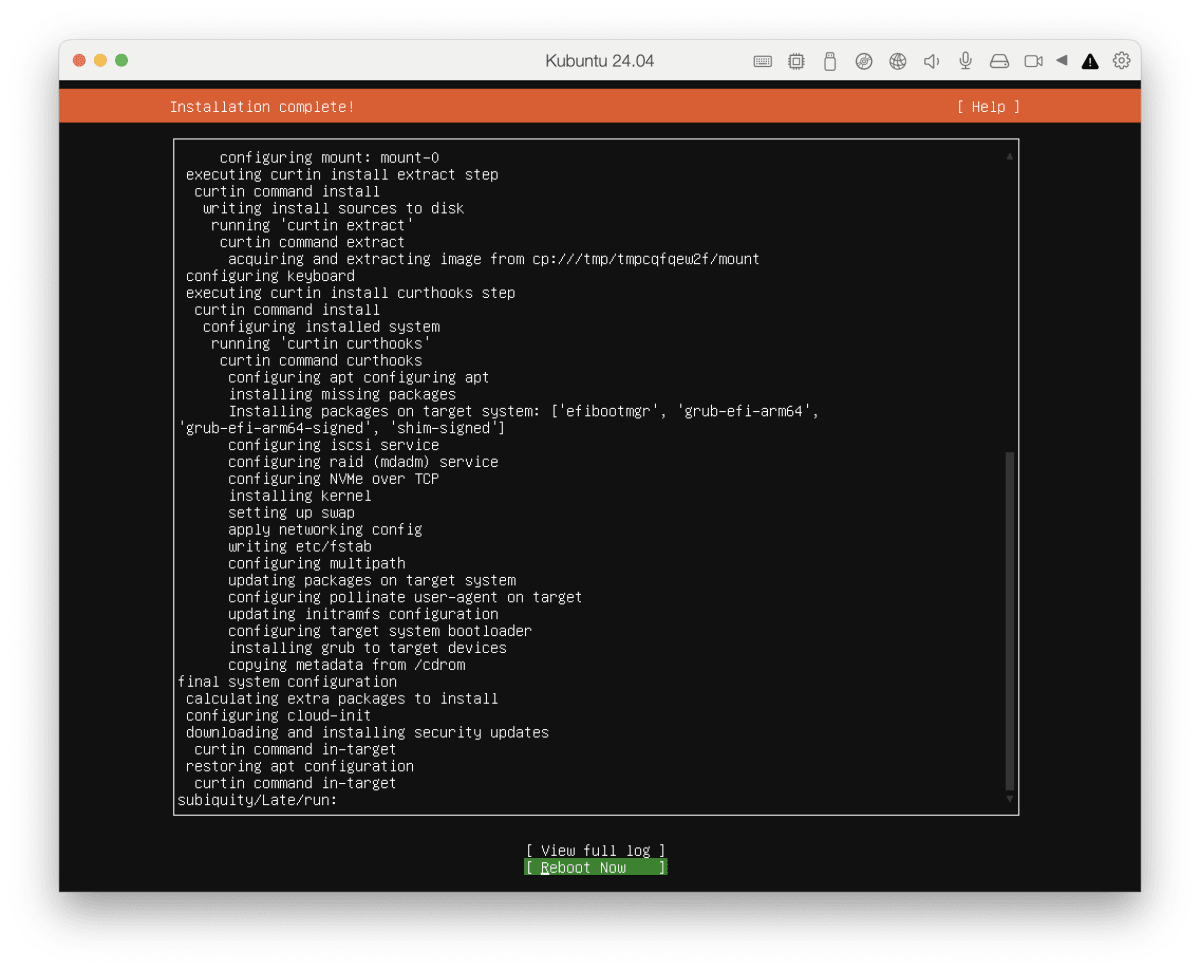Click 'configuring apt configuring apt' line
Image resolution: width=1200 pixels, height=970 pixels.
pyautogui.click(x=359, y=378)
